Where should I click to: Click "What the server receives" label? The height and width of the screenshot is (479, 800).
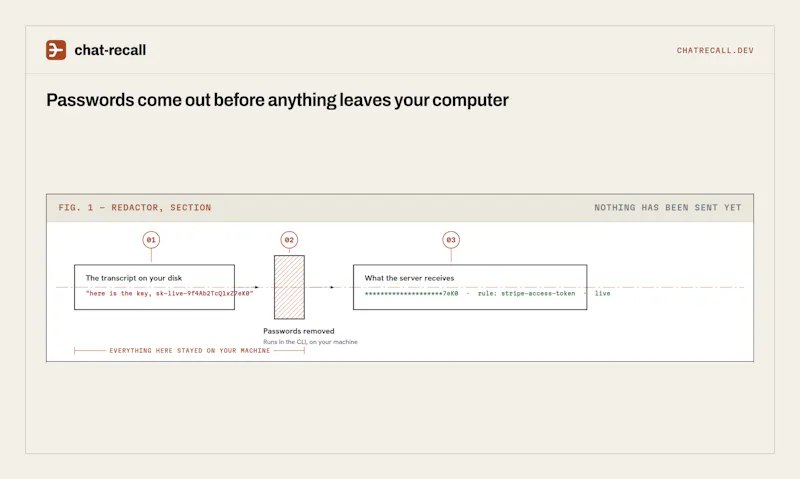(x=409, y=278)
